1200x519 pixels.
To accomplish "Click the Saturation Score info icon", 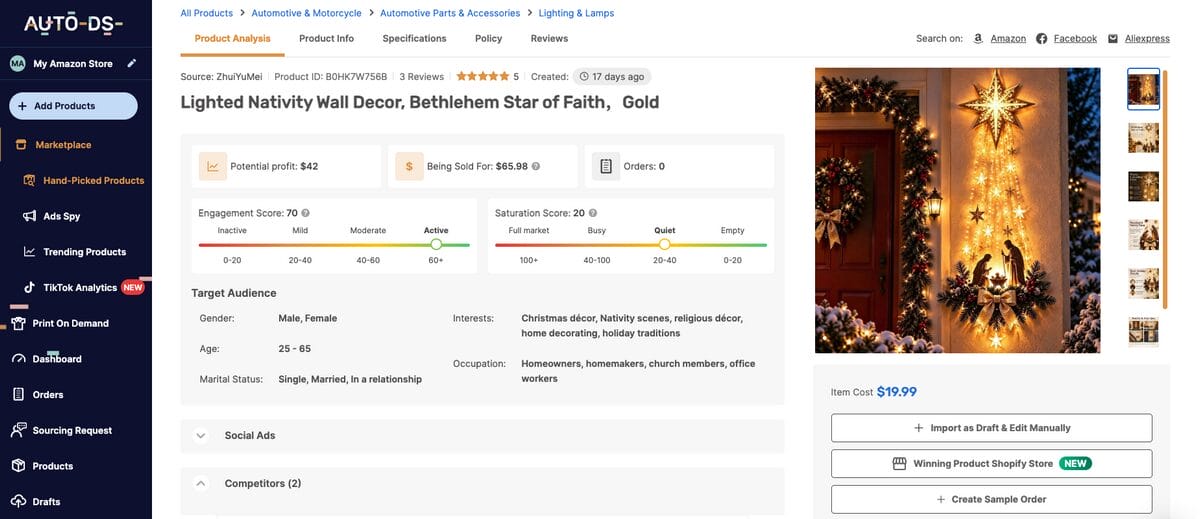I will pos(592,213).
